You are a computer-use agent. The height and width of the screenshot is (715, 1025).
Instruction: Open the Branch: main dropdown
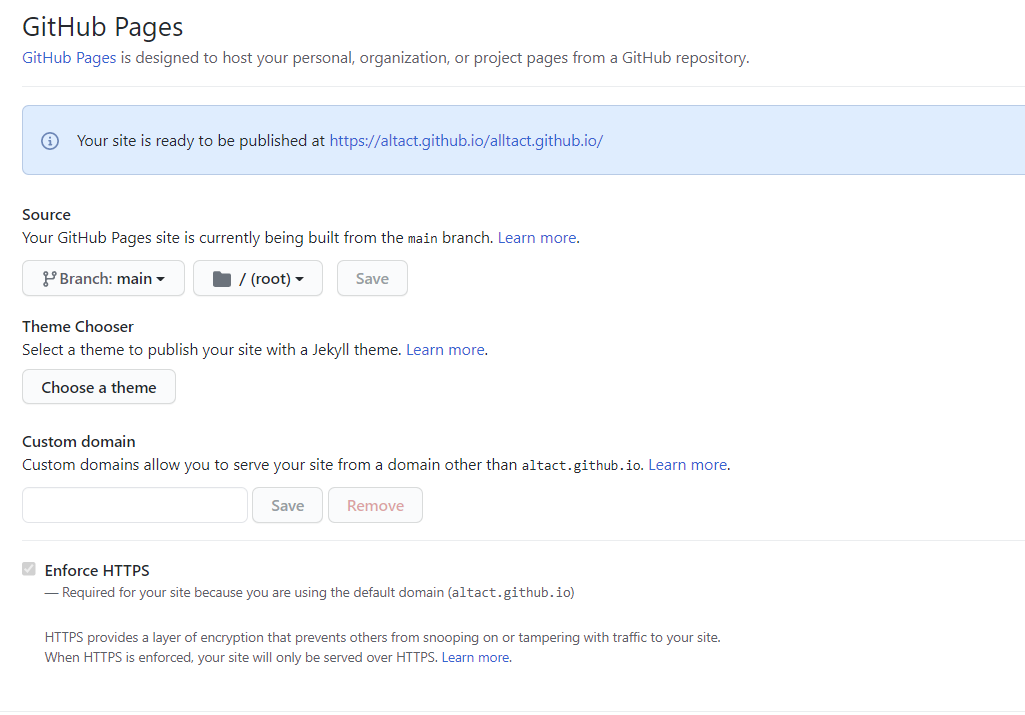103,278
